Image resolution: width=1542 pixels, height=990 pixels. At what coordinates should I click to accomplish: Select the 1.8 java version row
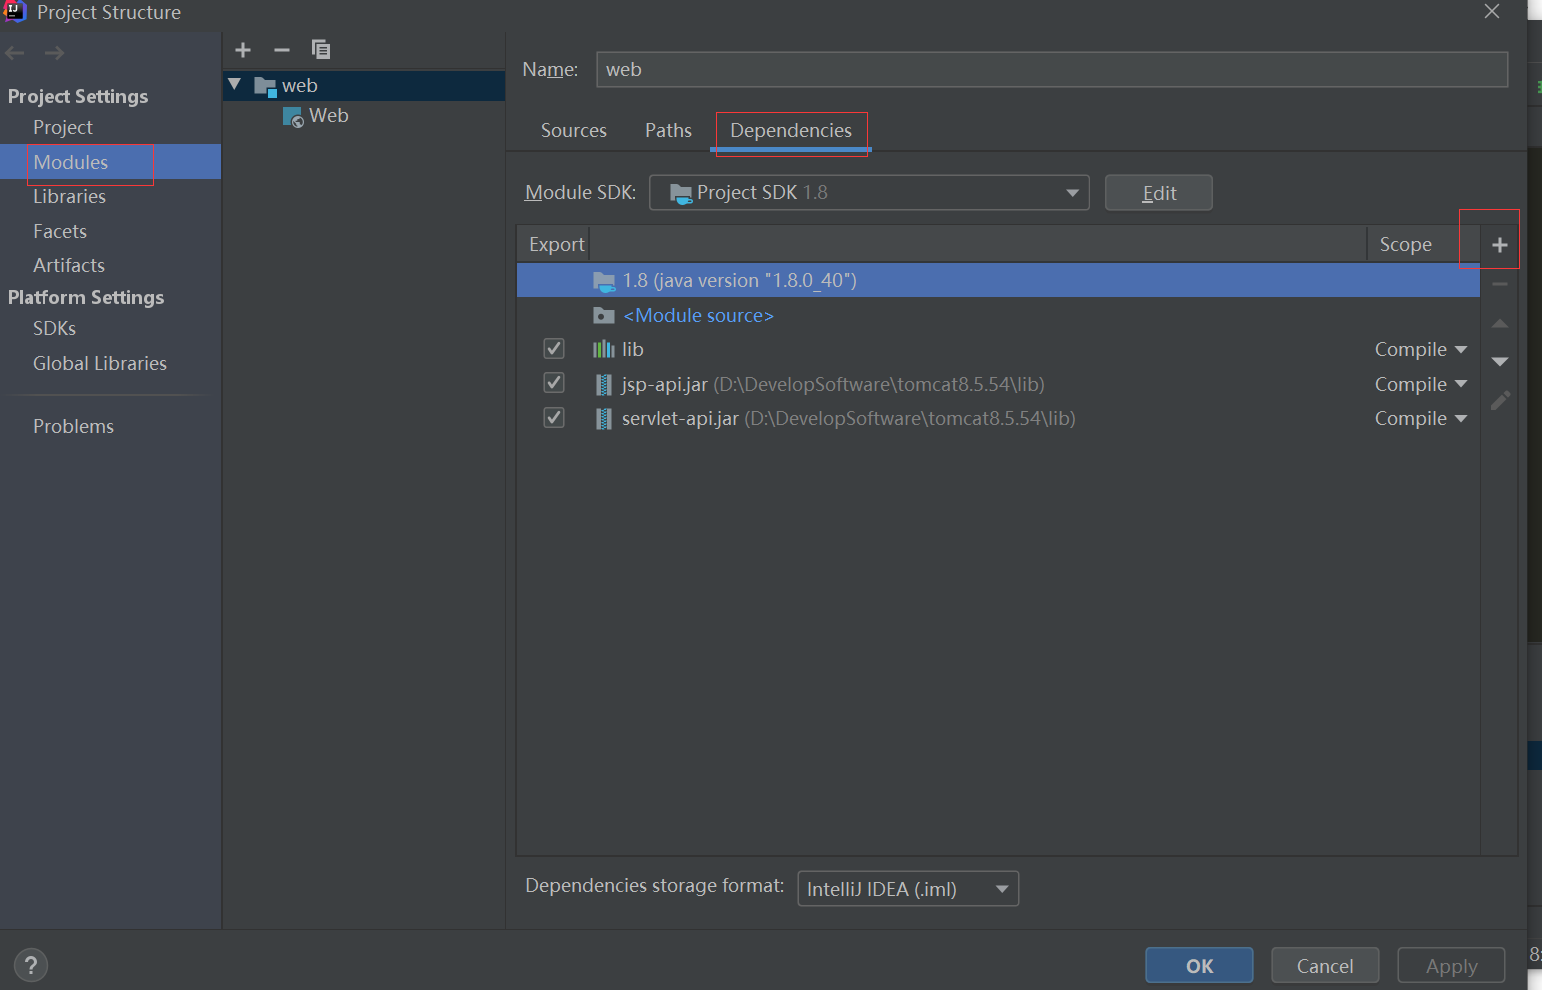(x=998, y=281)
